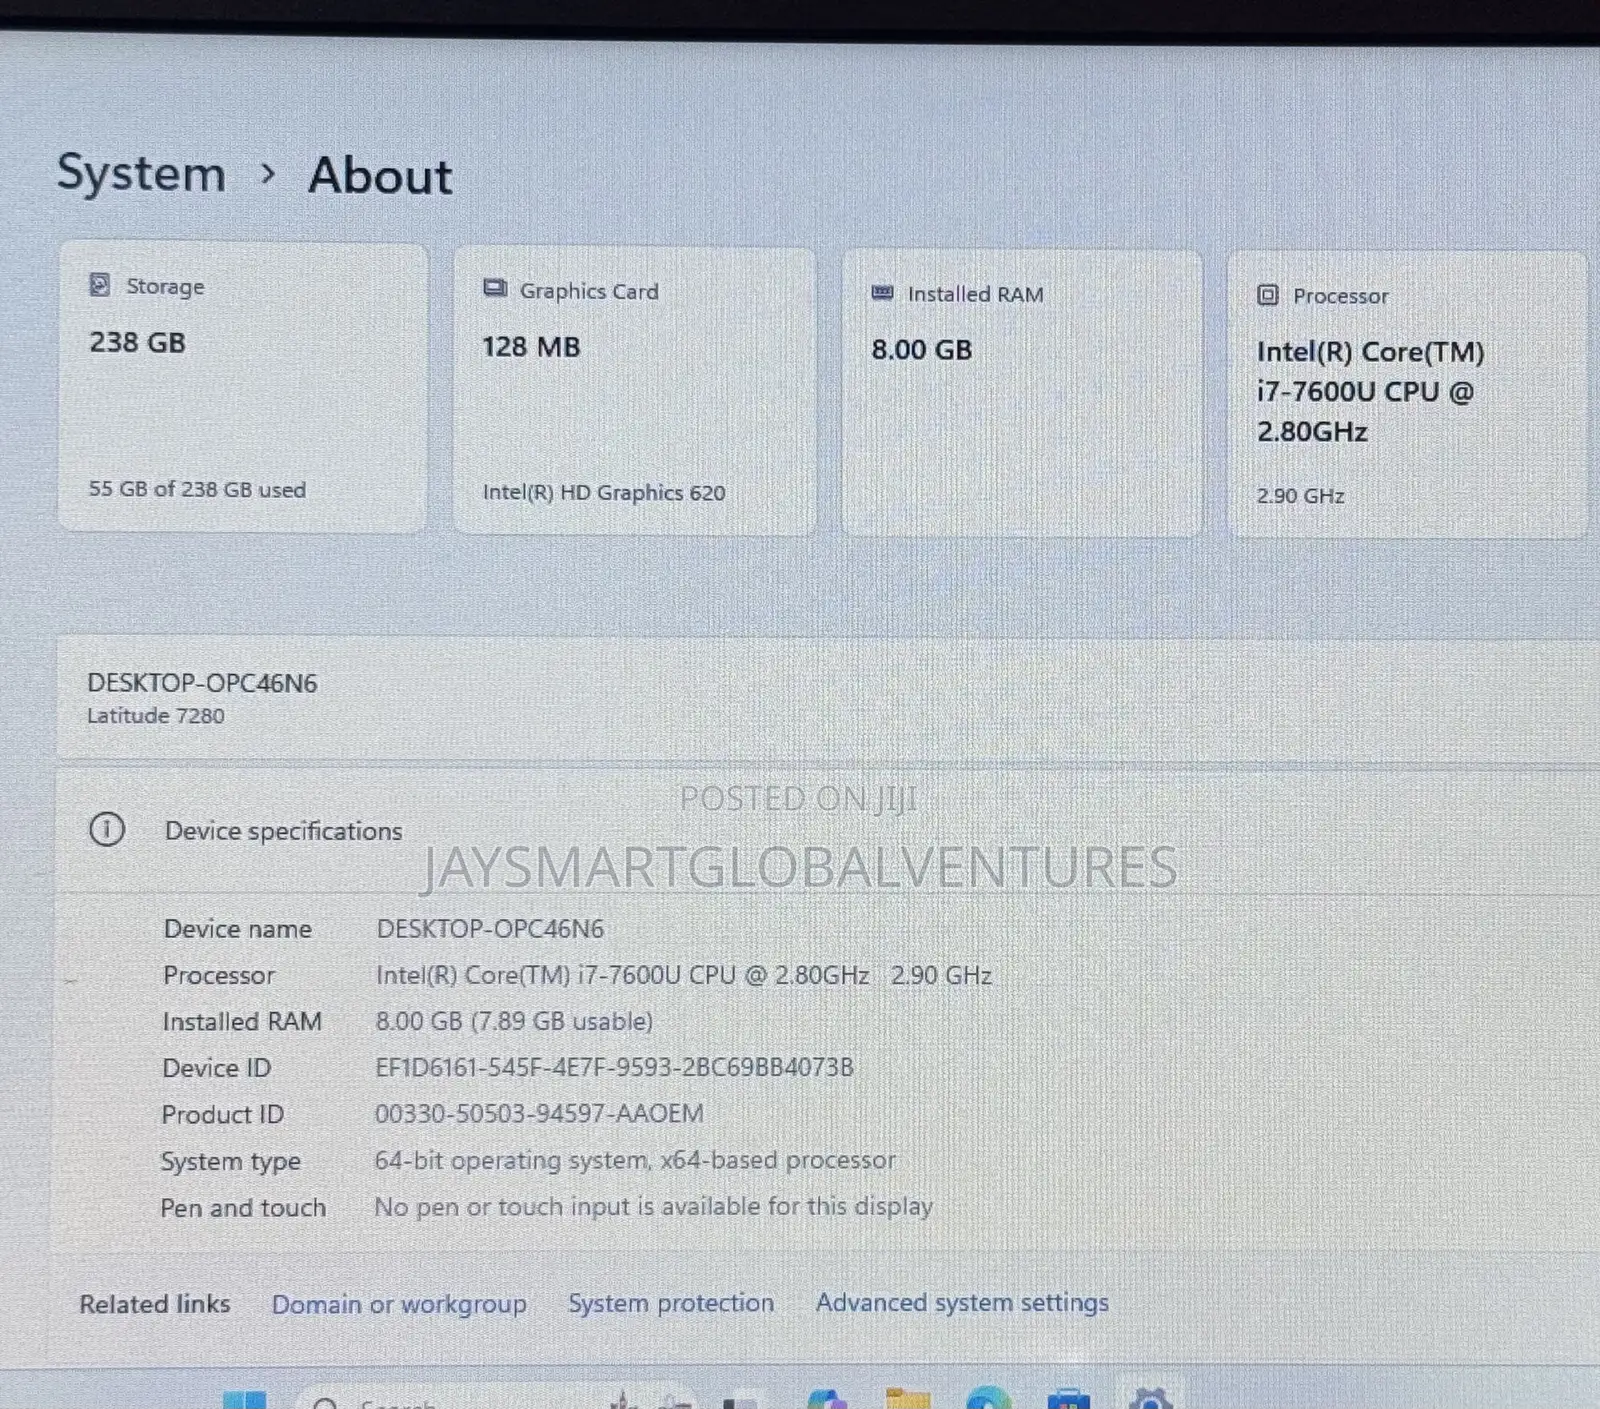This screenshot has height=1409, width=1600.
Task: Select the 128 MB graphics memory value
Action: pyautogui.click(x=531, y=347)
